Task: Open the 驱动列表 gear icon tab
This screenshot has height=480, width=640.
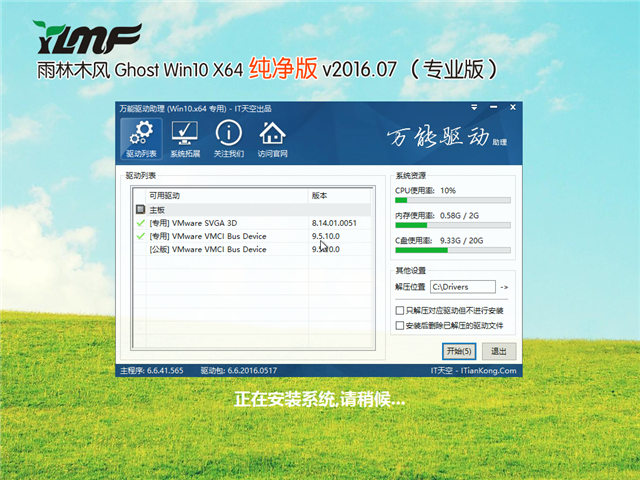Action: click(141, 139)
